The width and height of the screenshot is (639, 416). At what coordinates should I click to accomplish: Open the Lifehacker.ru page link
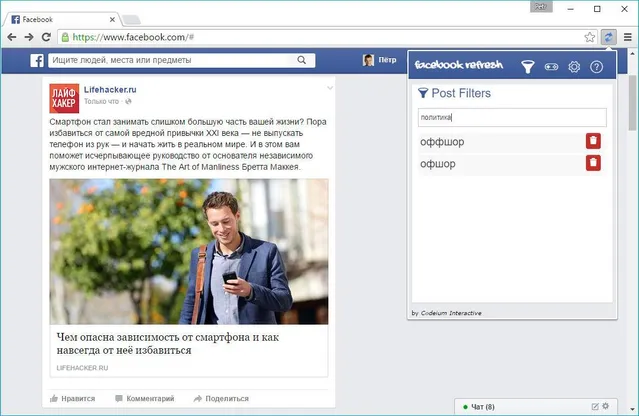pos(110,89)
